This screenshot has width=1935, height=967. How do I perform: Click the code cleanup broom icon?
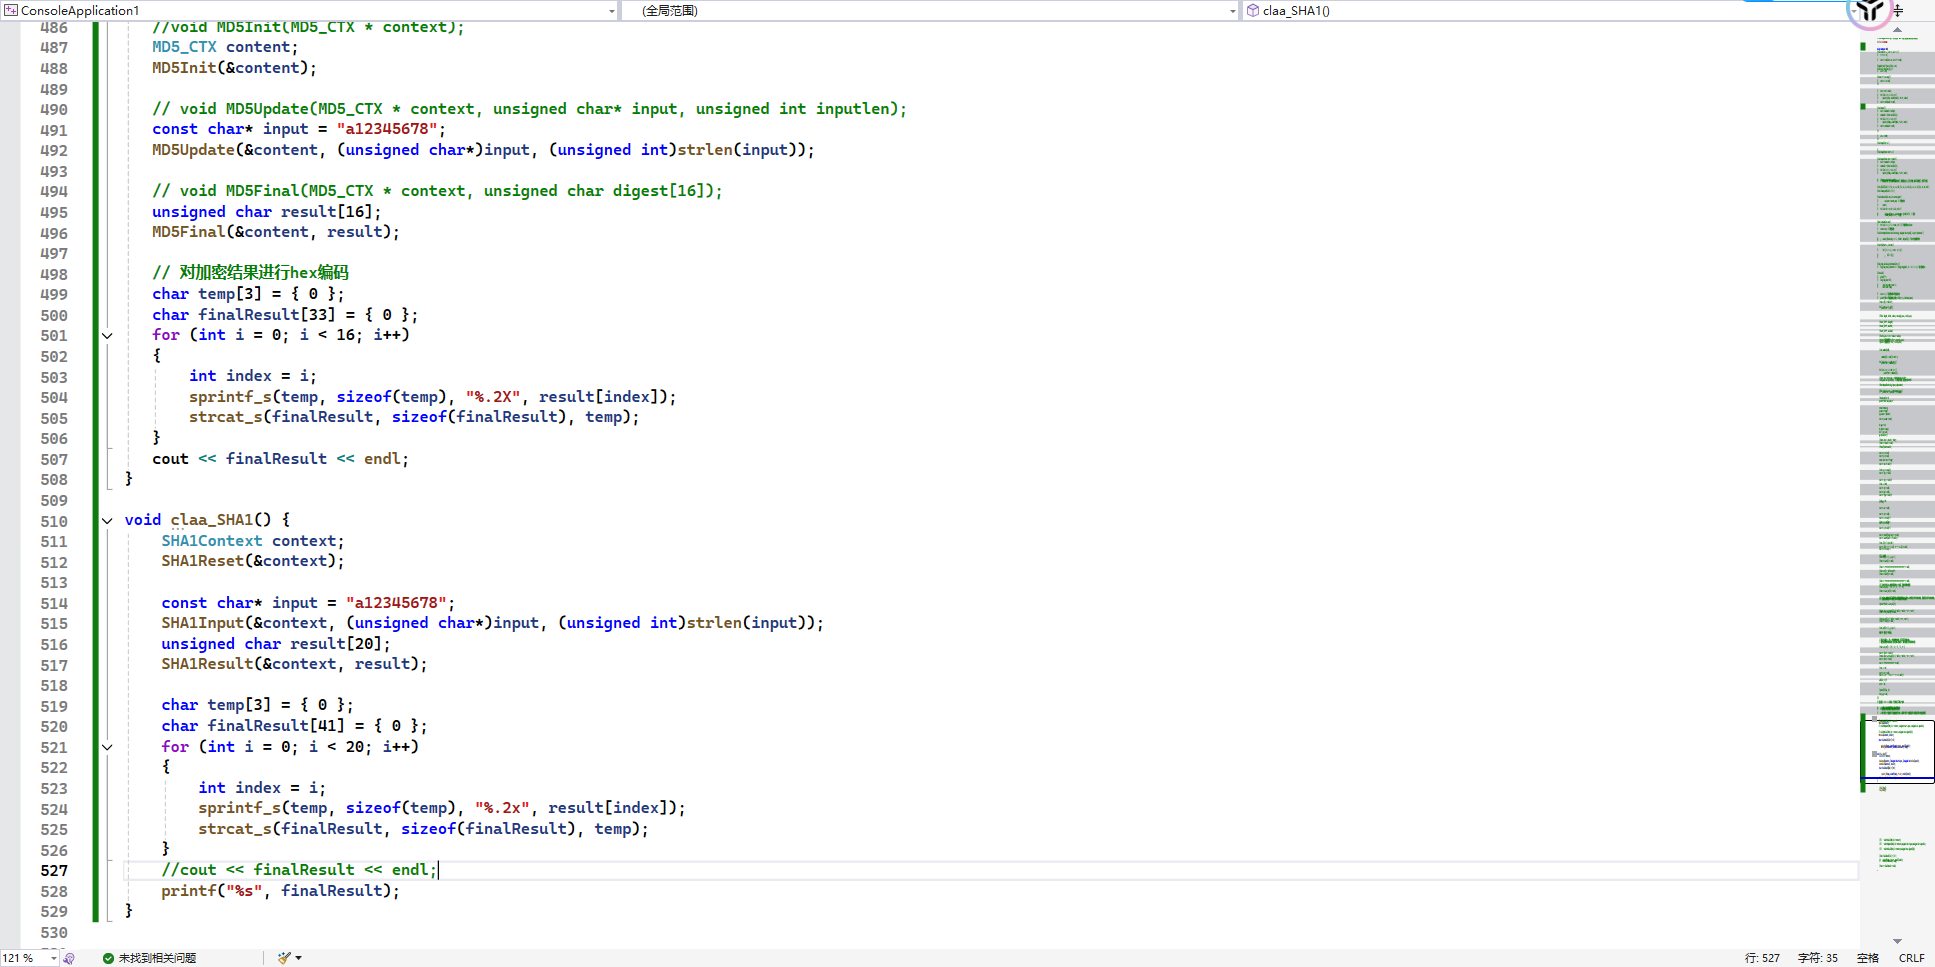pos(284,958)
